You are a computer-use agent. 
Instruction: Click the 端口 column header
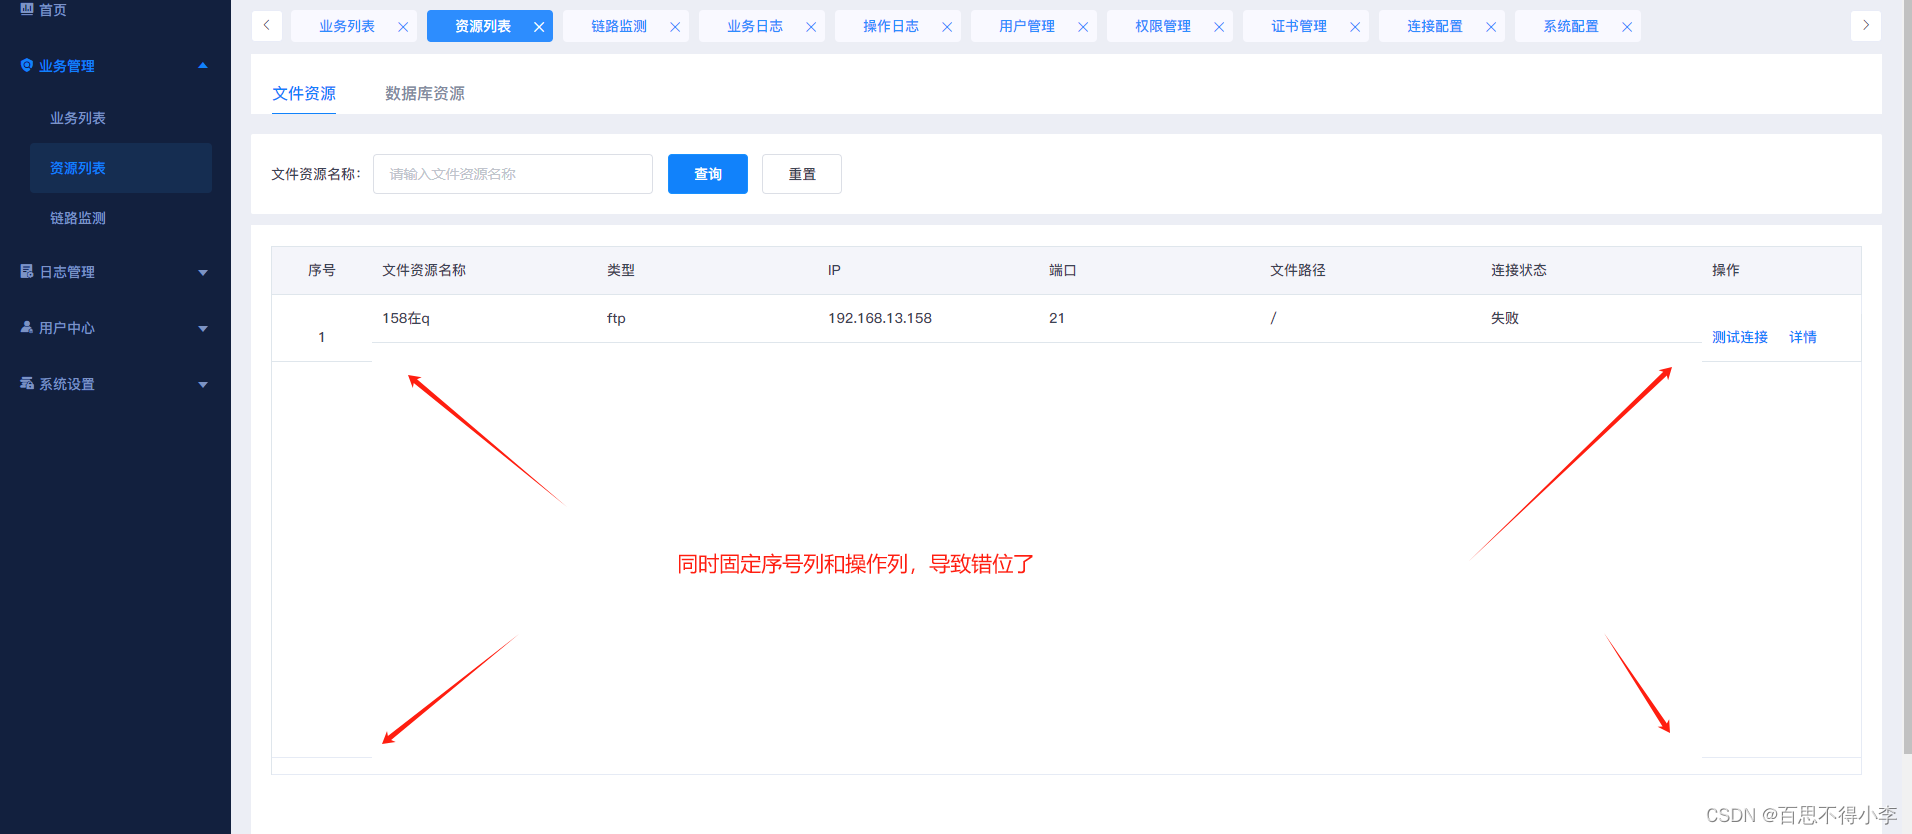pyautogui.click(x=1063, y=270)
